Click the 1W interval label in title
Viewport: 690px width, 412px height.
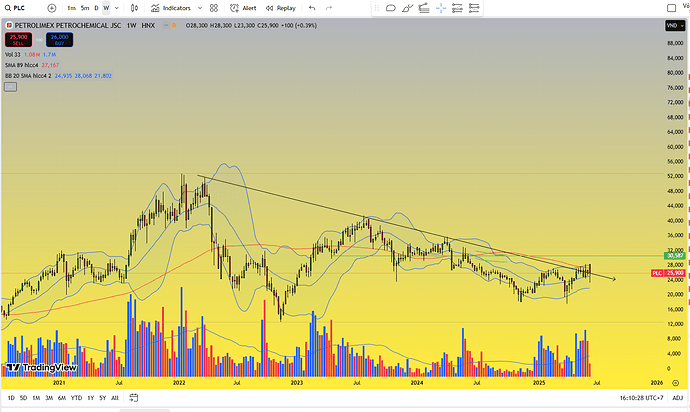(131, 26)
